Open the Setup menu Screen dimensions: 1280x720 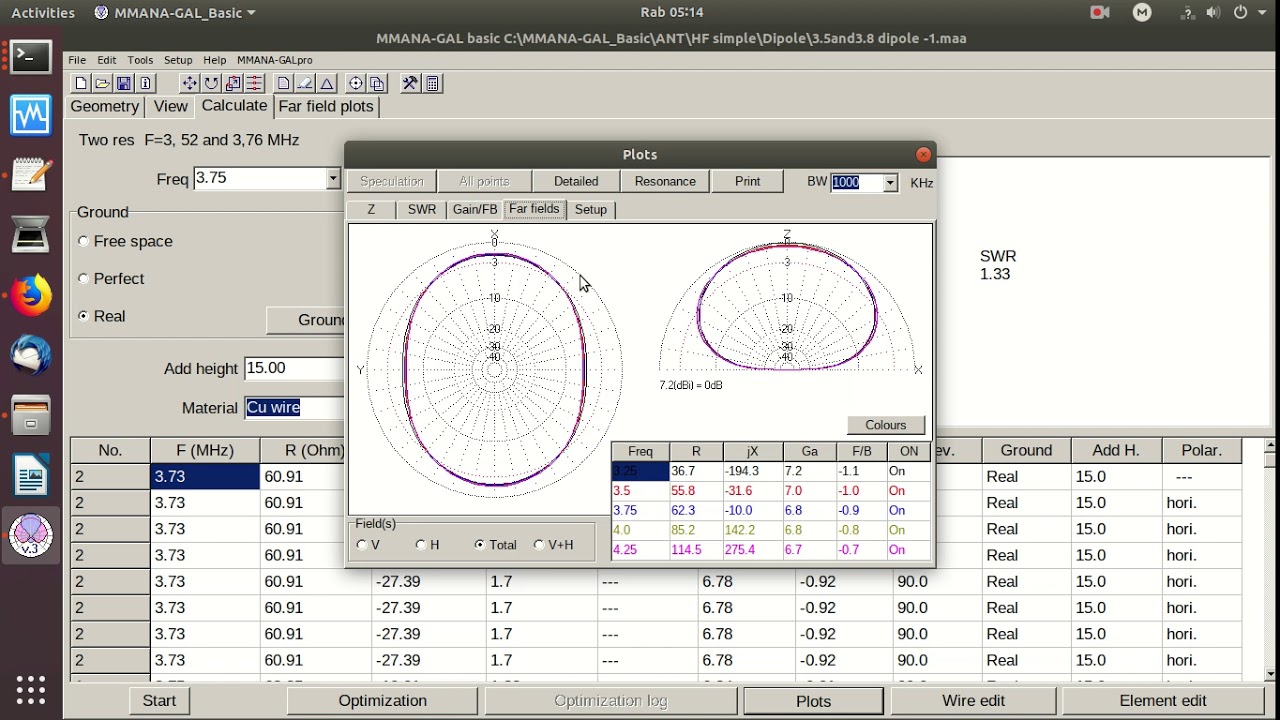178,60
